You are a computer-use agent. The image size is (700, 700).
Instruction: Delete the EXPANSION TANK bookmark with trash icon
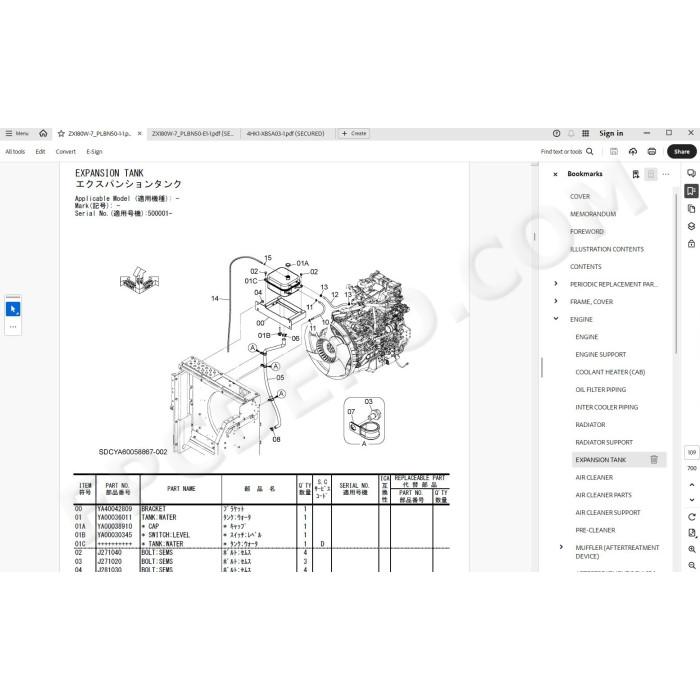tap(654, 459)
